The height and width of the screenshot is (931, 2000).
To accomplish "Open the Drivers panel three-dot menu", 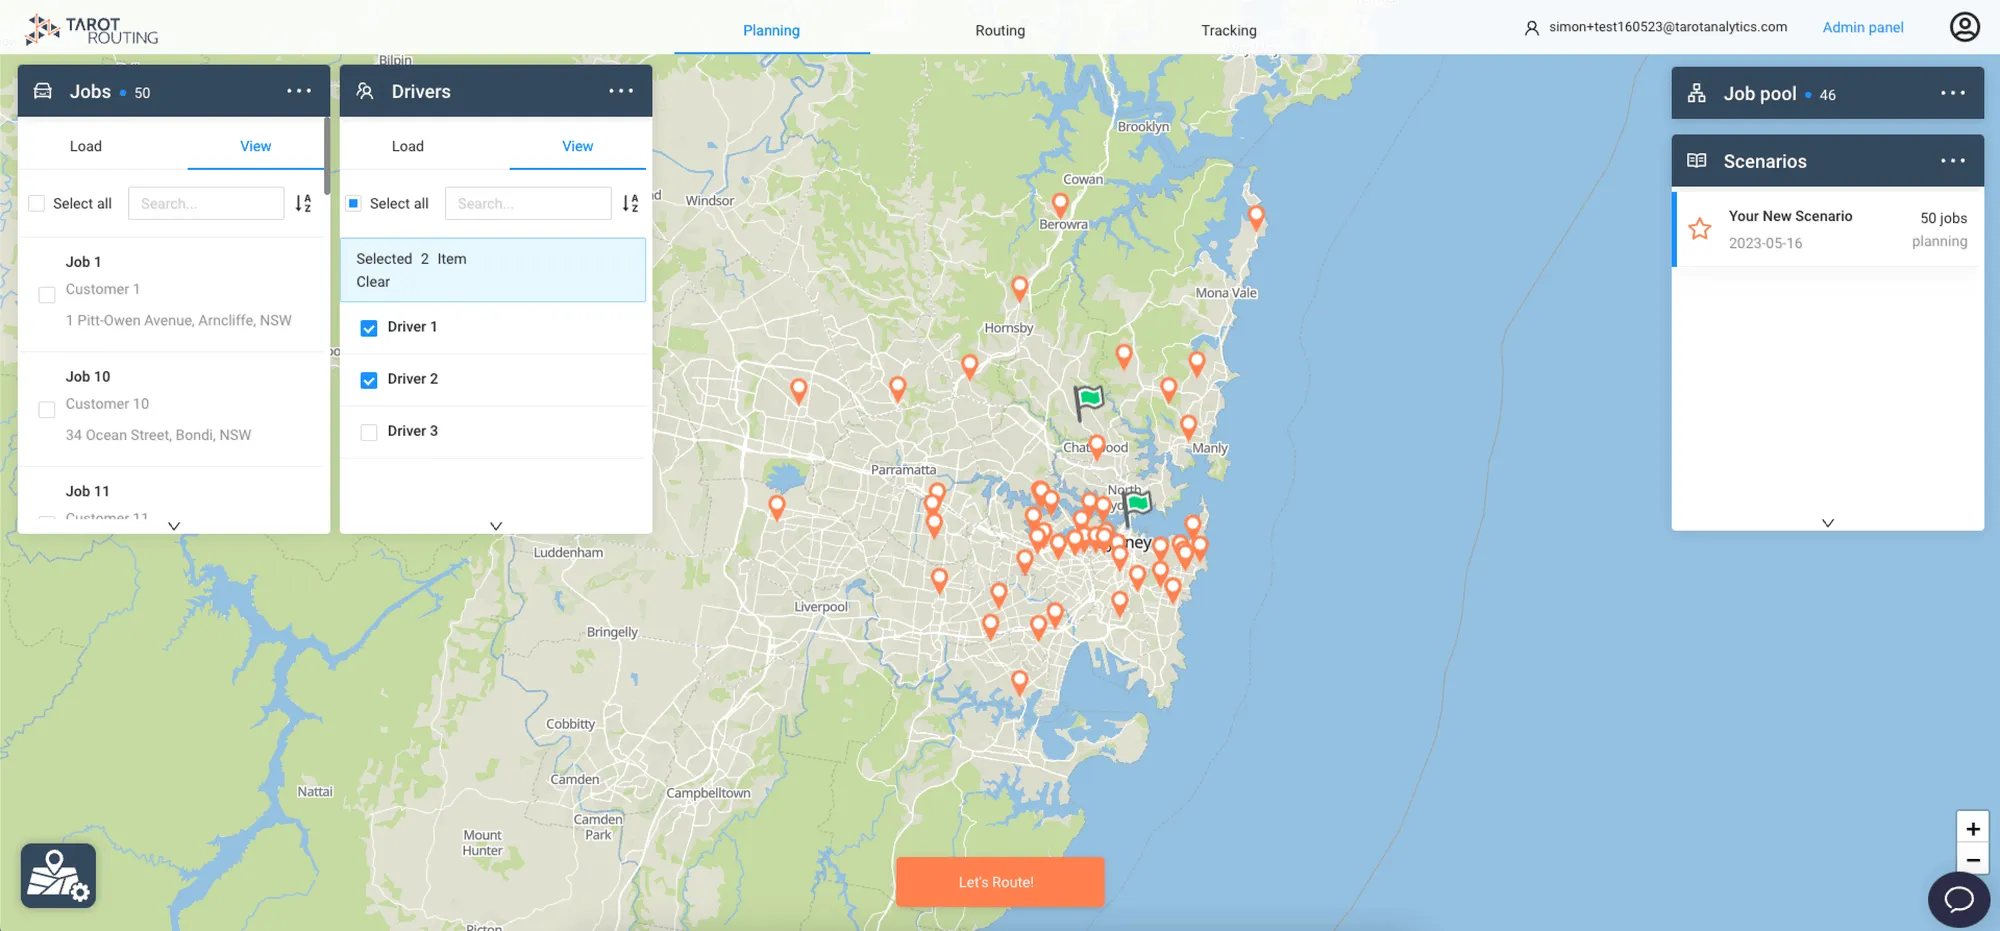I will coord(621,91).
